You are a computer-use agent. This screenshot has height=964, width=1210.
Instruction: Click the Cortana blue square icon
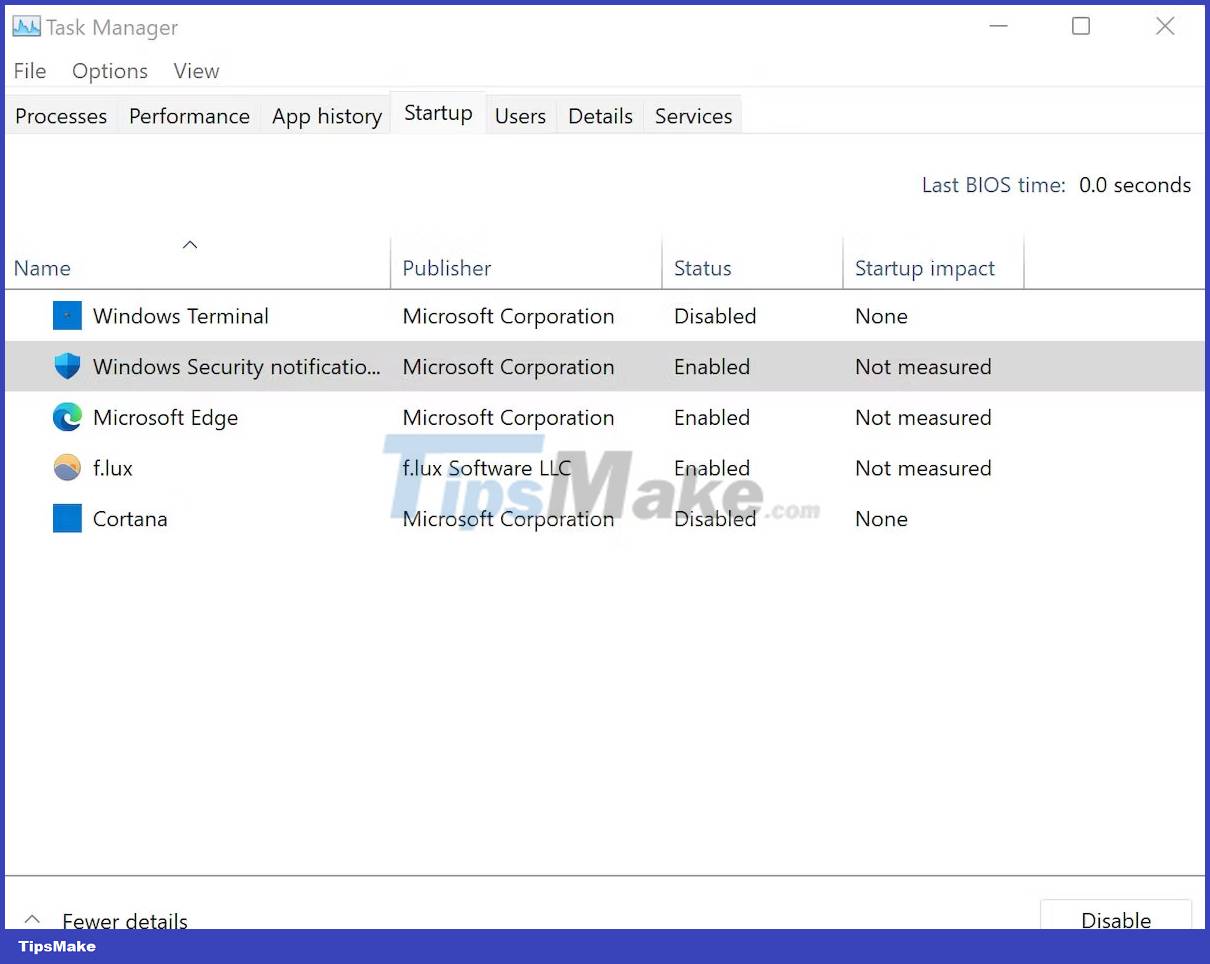(x=67, y=519)
